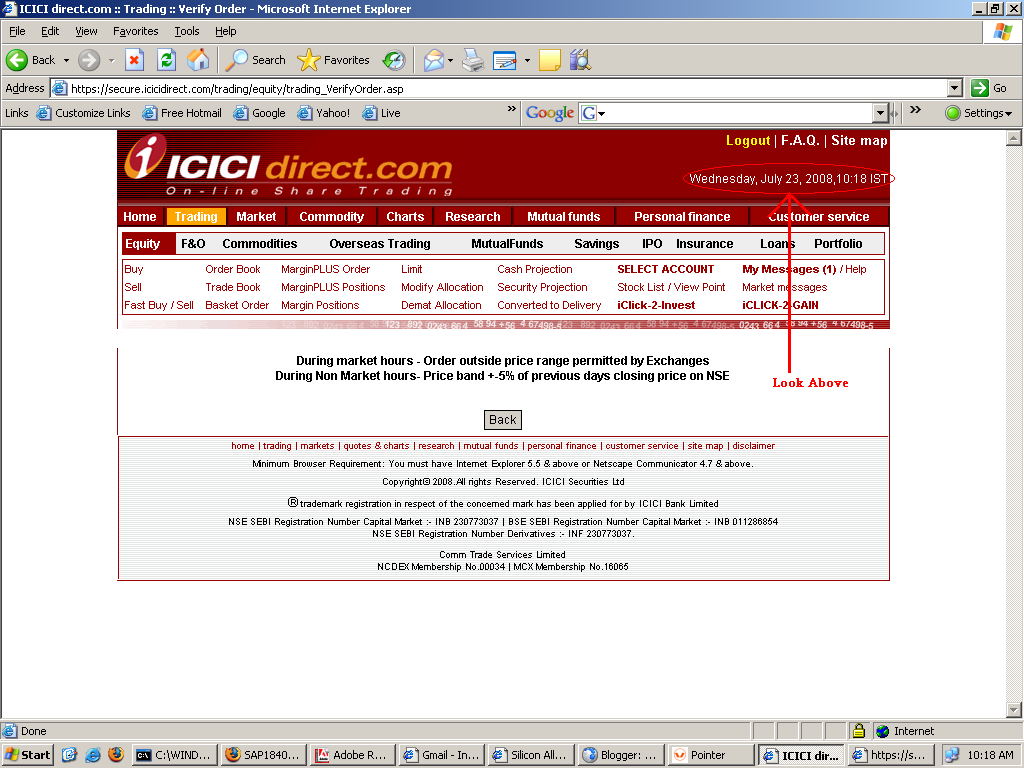Click the Forward arrow icon in toolbar
The width and height of the screenshot is (1024, 768).
(89, 60)
